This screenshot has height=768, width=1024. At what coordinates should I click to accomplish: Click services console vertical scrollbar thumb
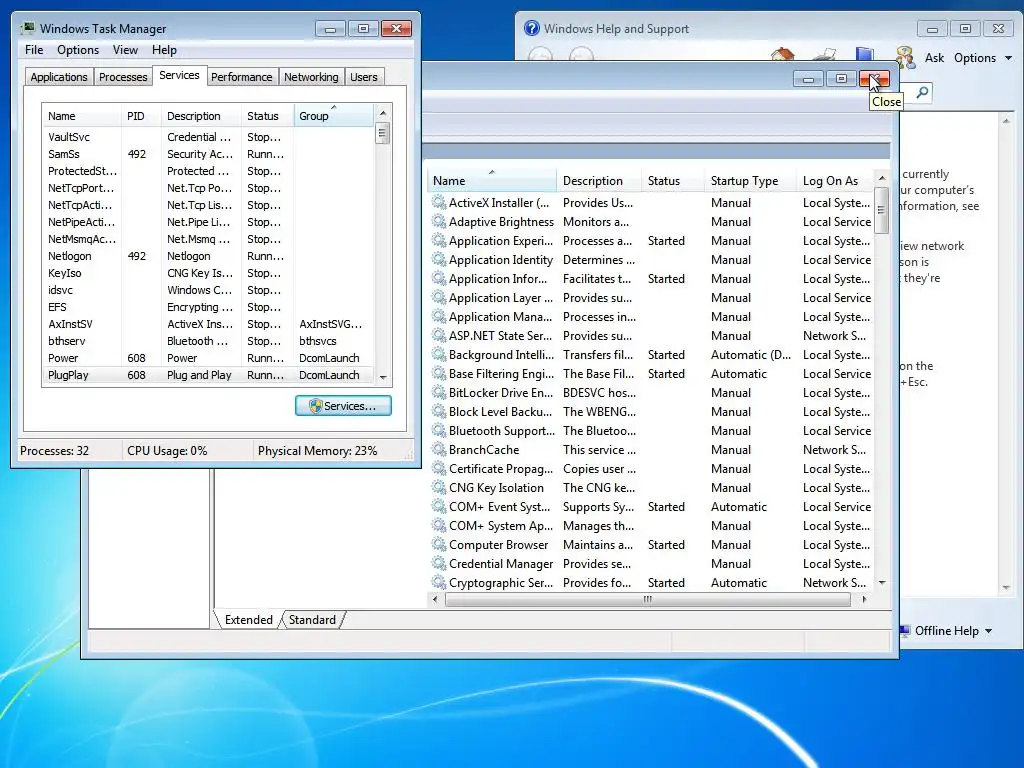click(x=881, y=210)
